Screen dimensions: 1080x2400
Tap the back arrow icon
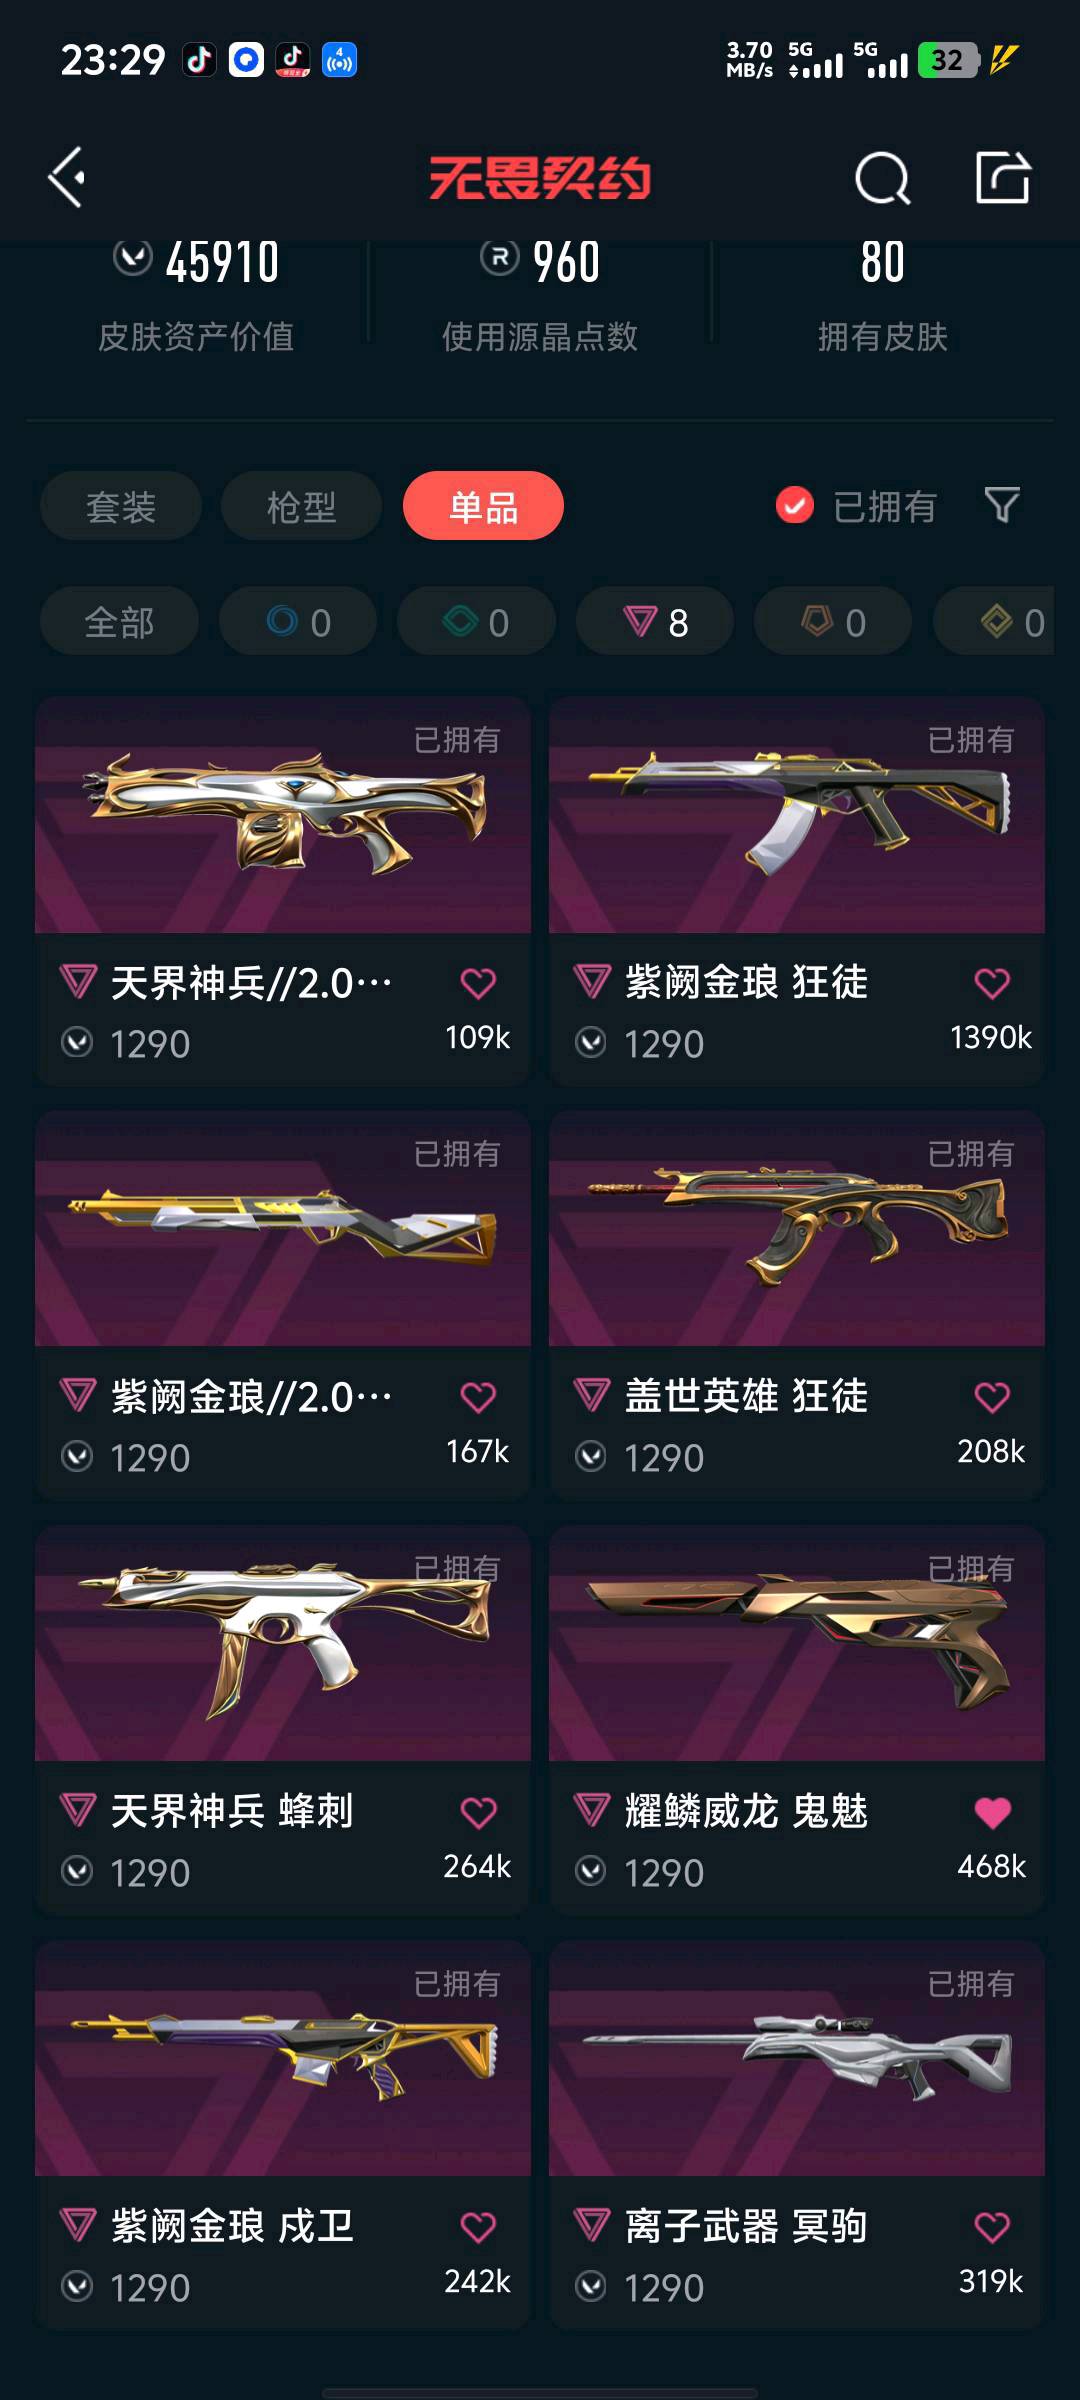(67, 178)
